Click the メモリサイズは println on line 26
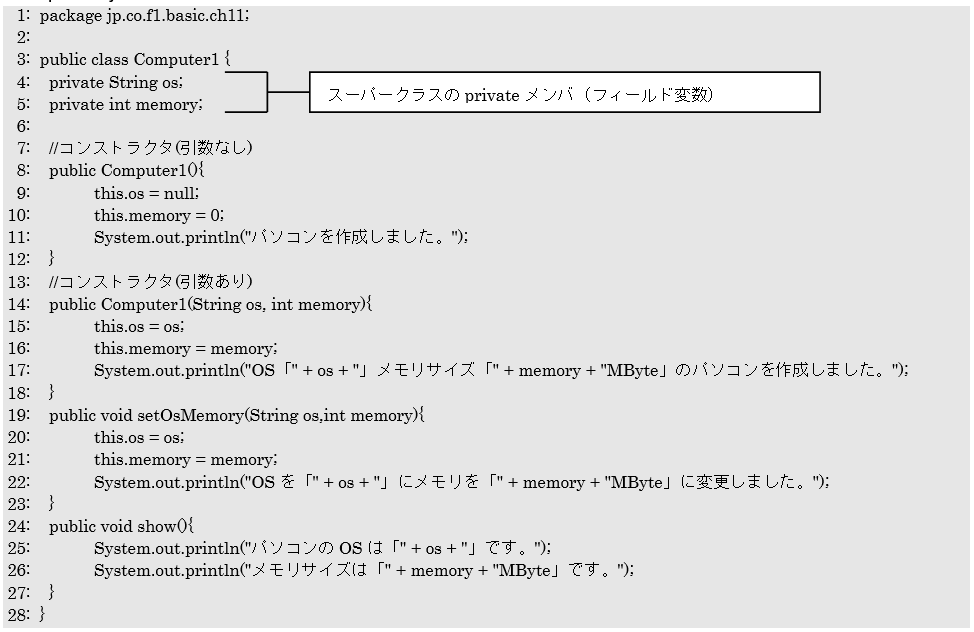The image size is (974, 632). click(x=364, y=570)
